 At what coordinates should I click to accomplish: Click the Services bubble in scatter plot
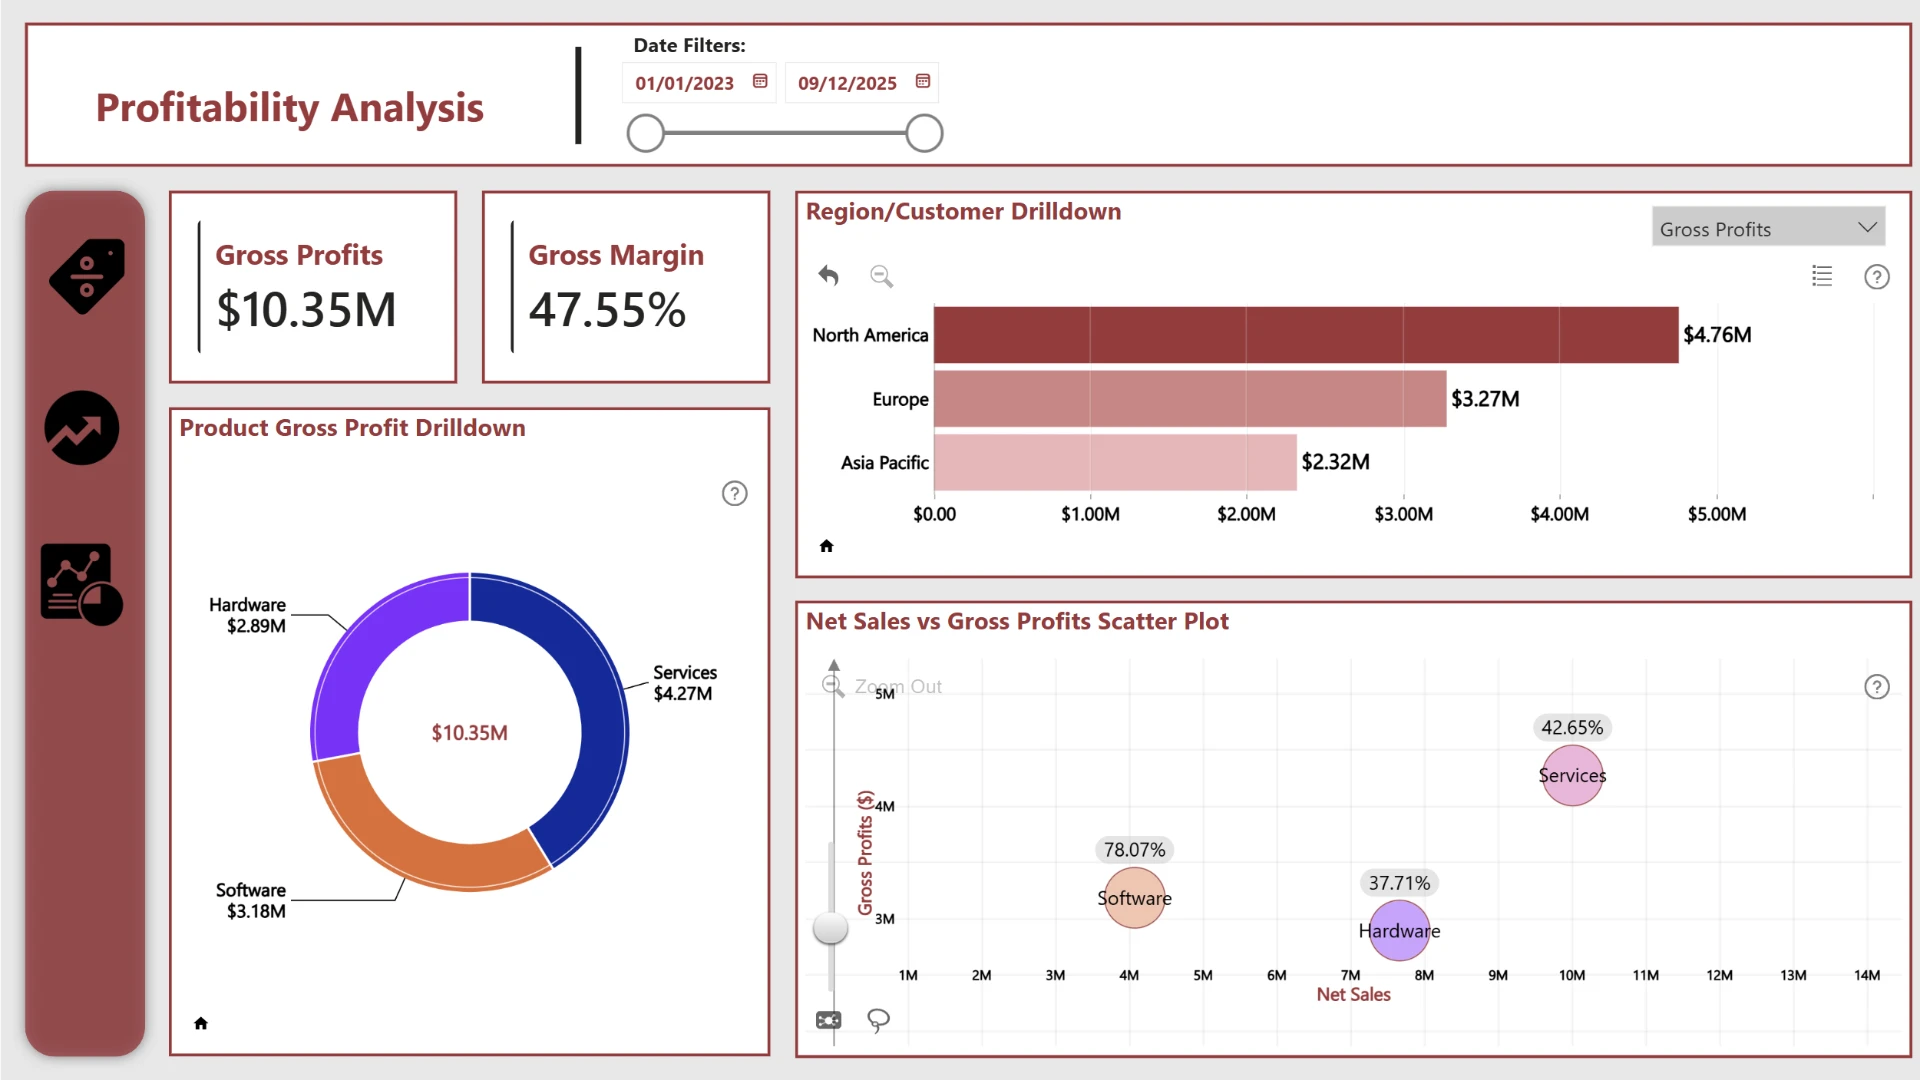coord(1572,775)
